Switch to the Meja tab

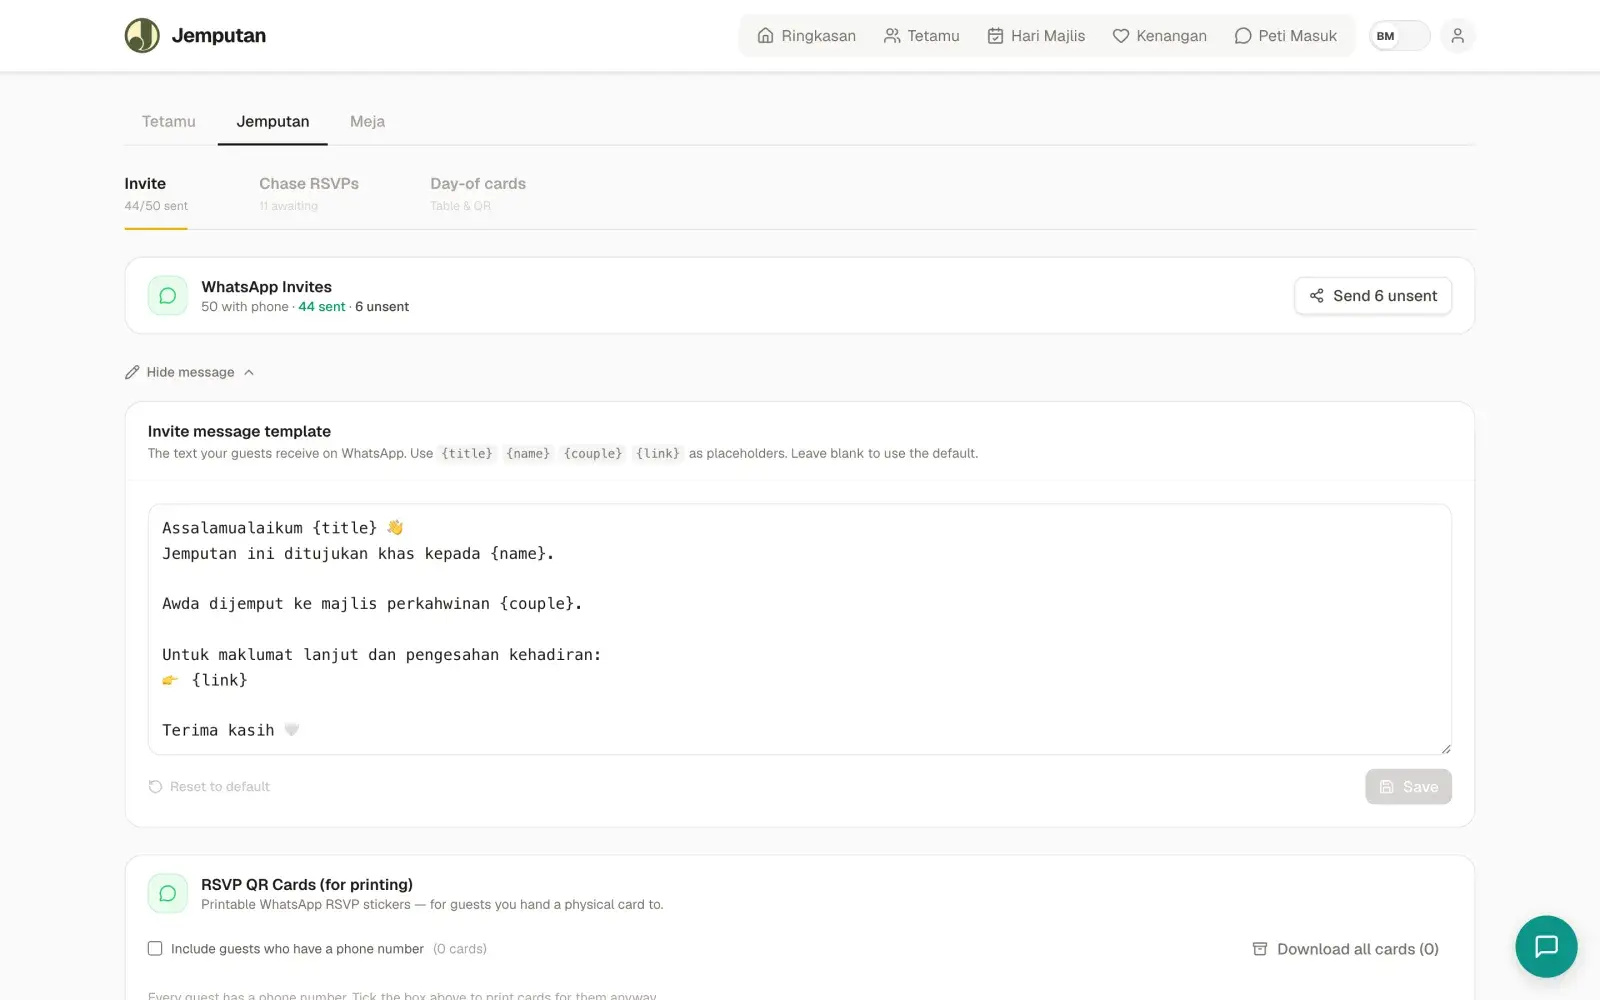pyautogui.click(x=367, y=121)
